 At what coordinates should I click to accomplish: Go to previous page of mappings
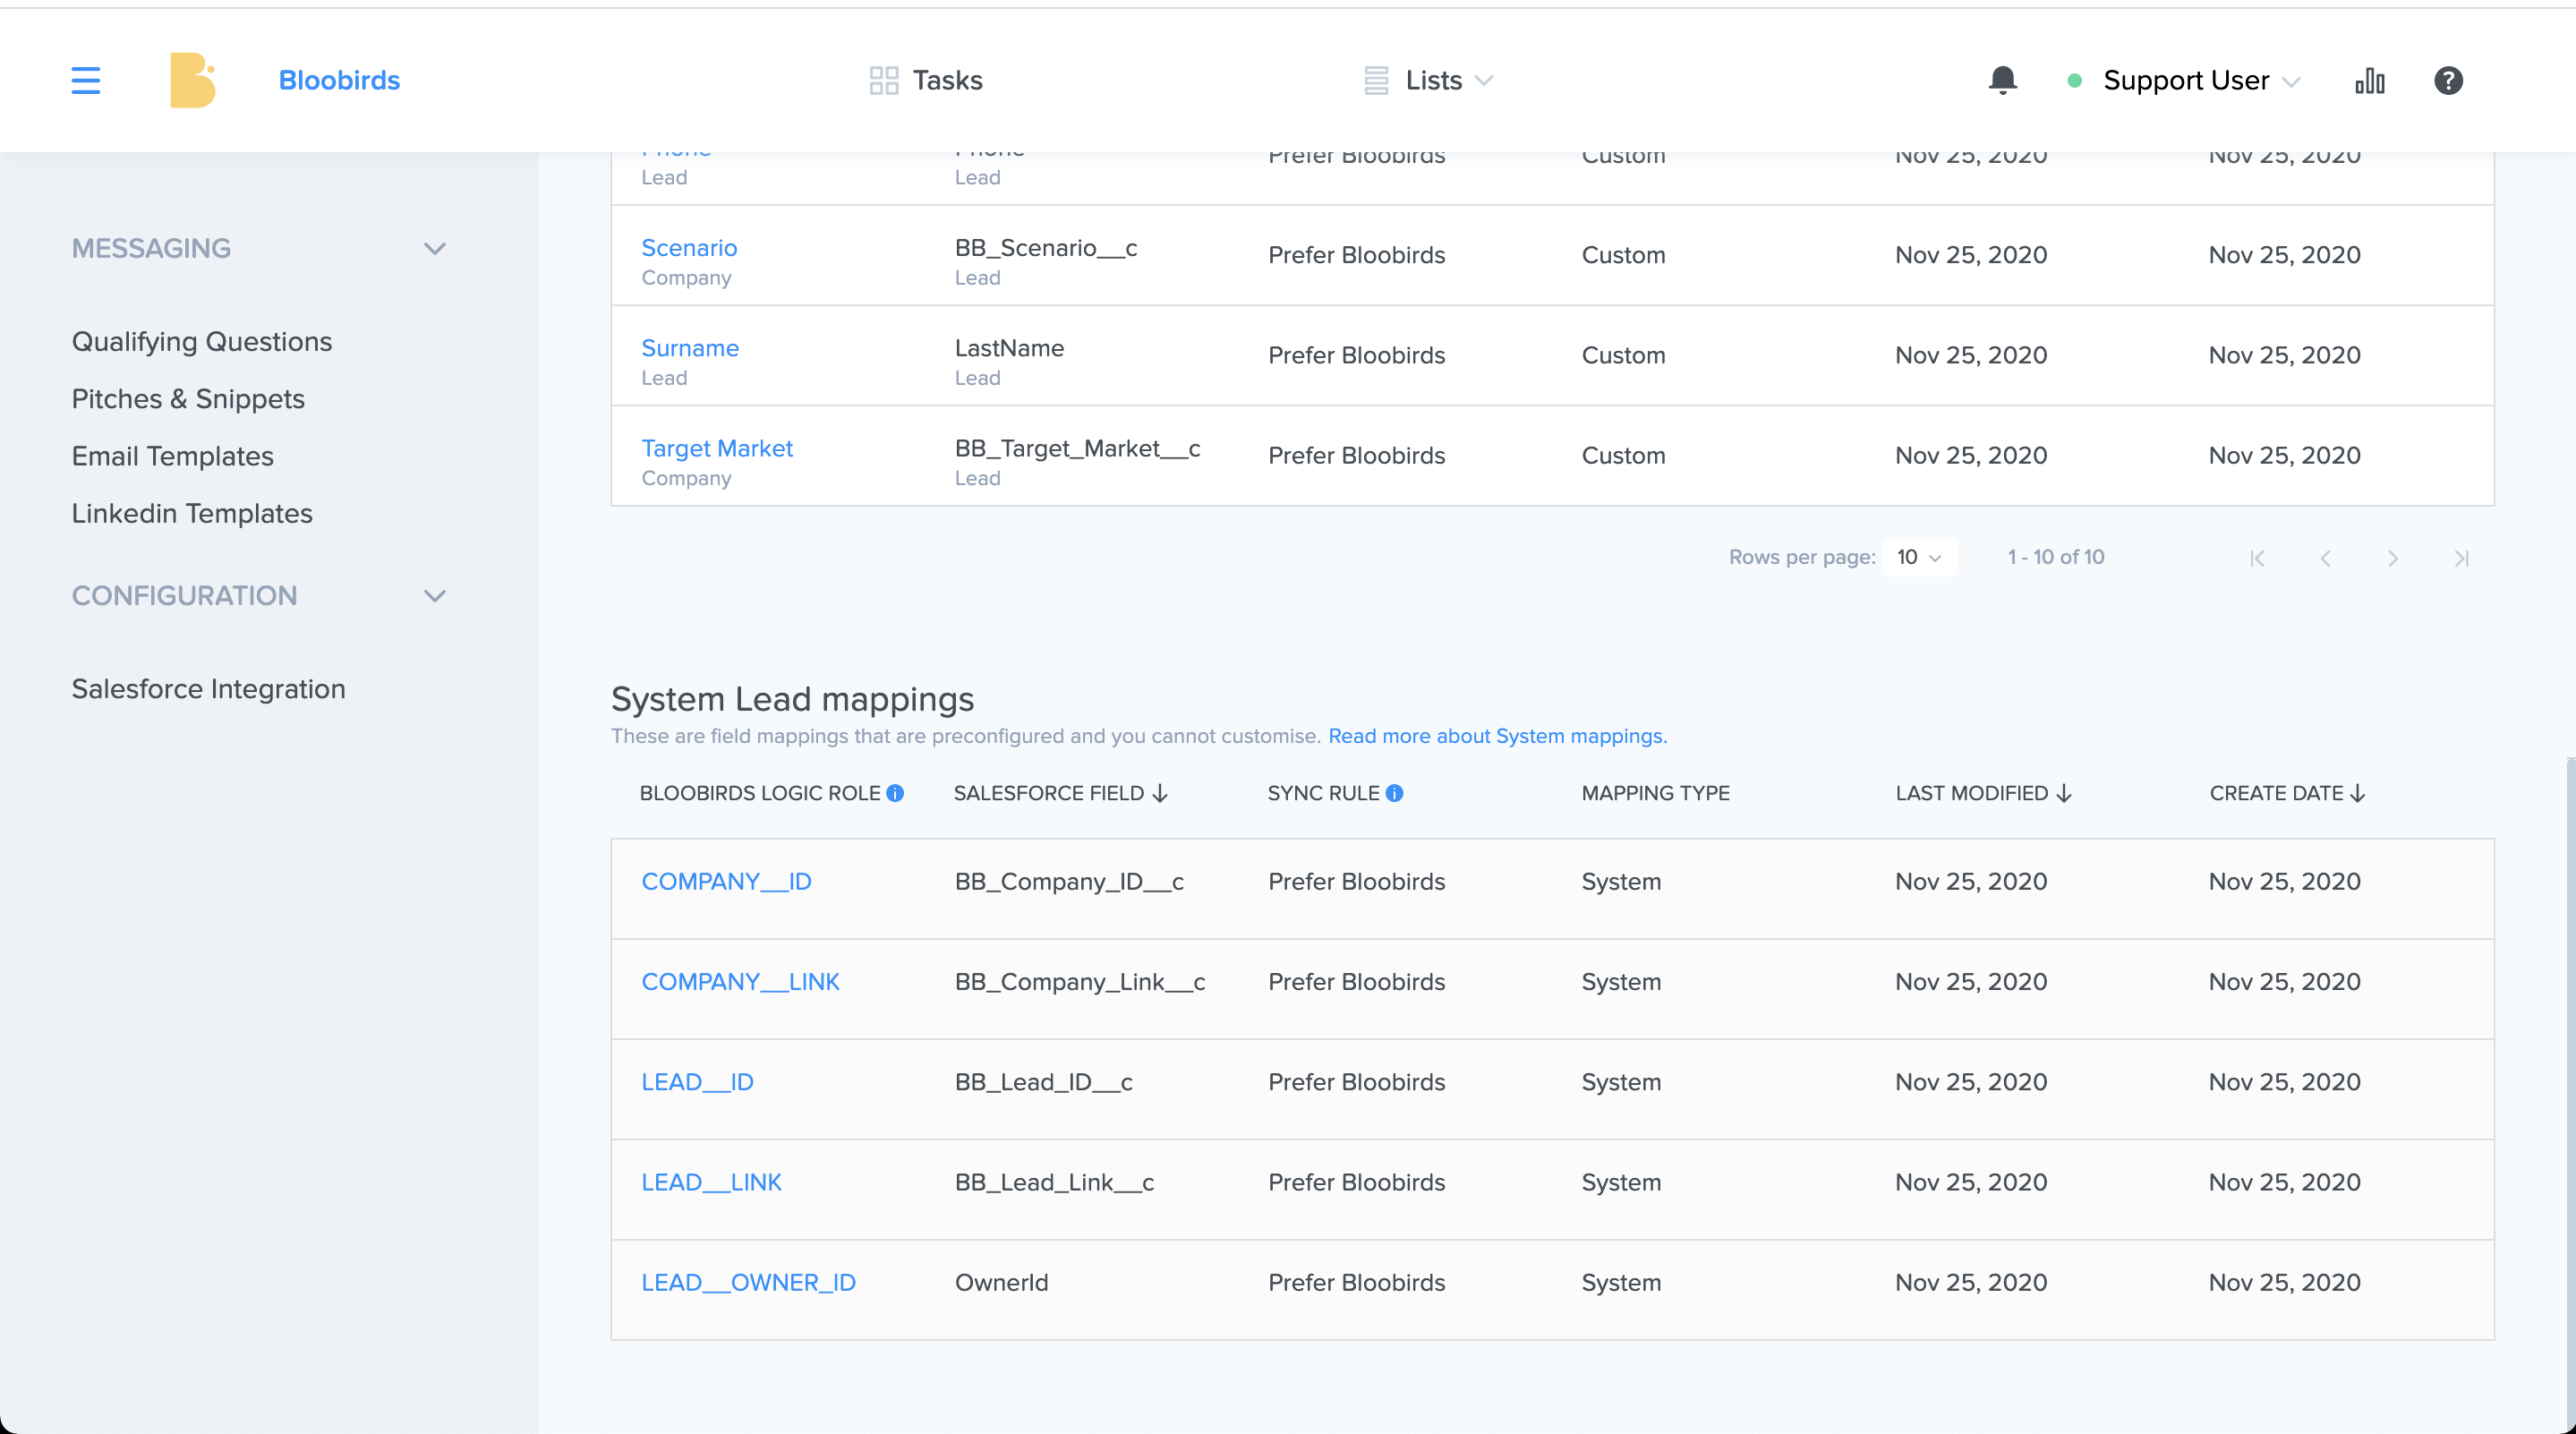tap(2325, 558)
